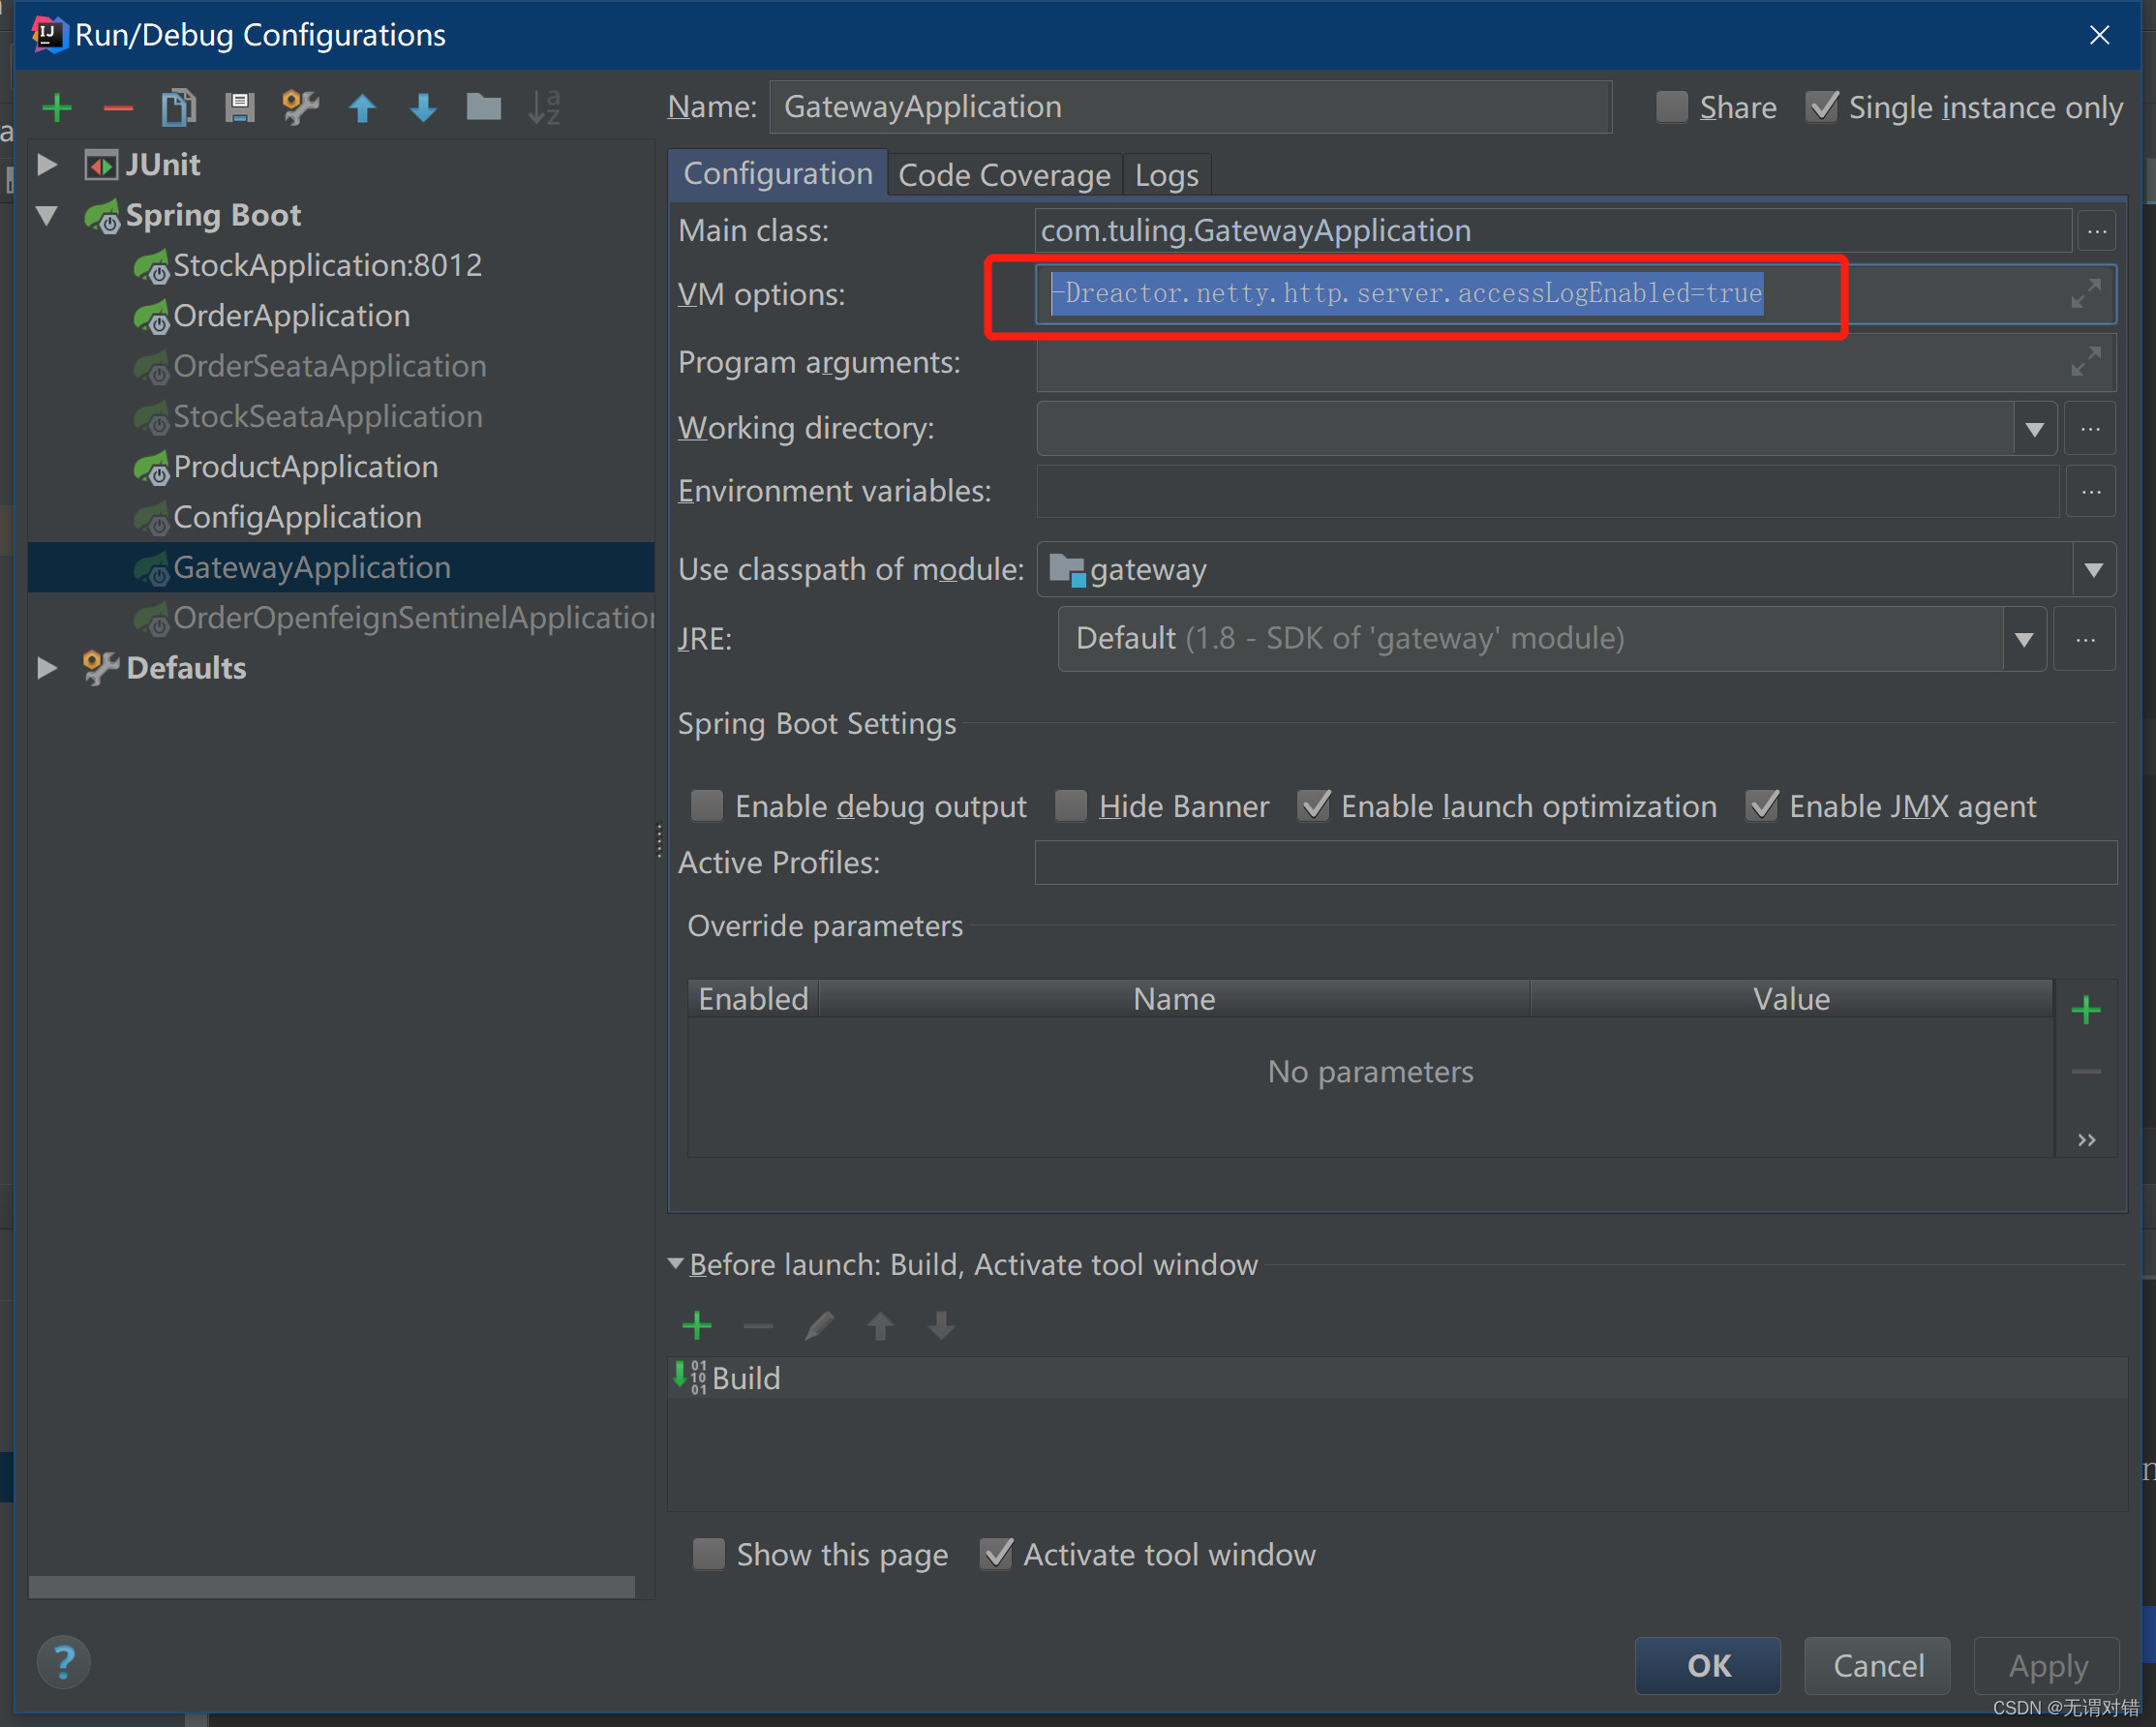This screenshot has width=2156, height=1727.
Task: Select StockApplication:8012 configuration
Action: click(x=327, y=265)
